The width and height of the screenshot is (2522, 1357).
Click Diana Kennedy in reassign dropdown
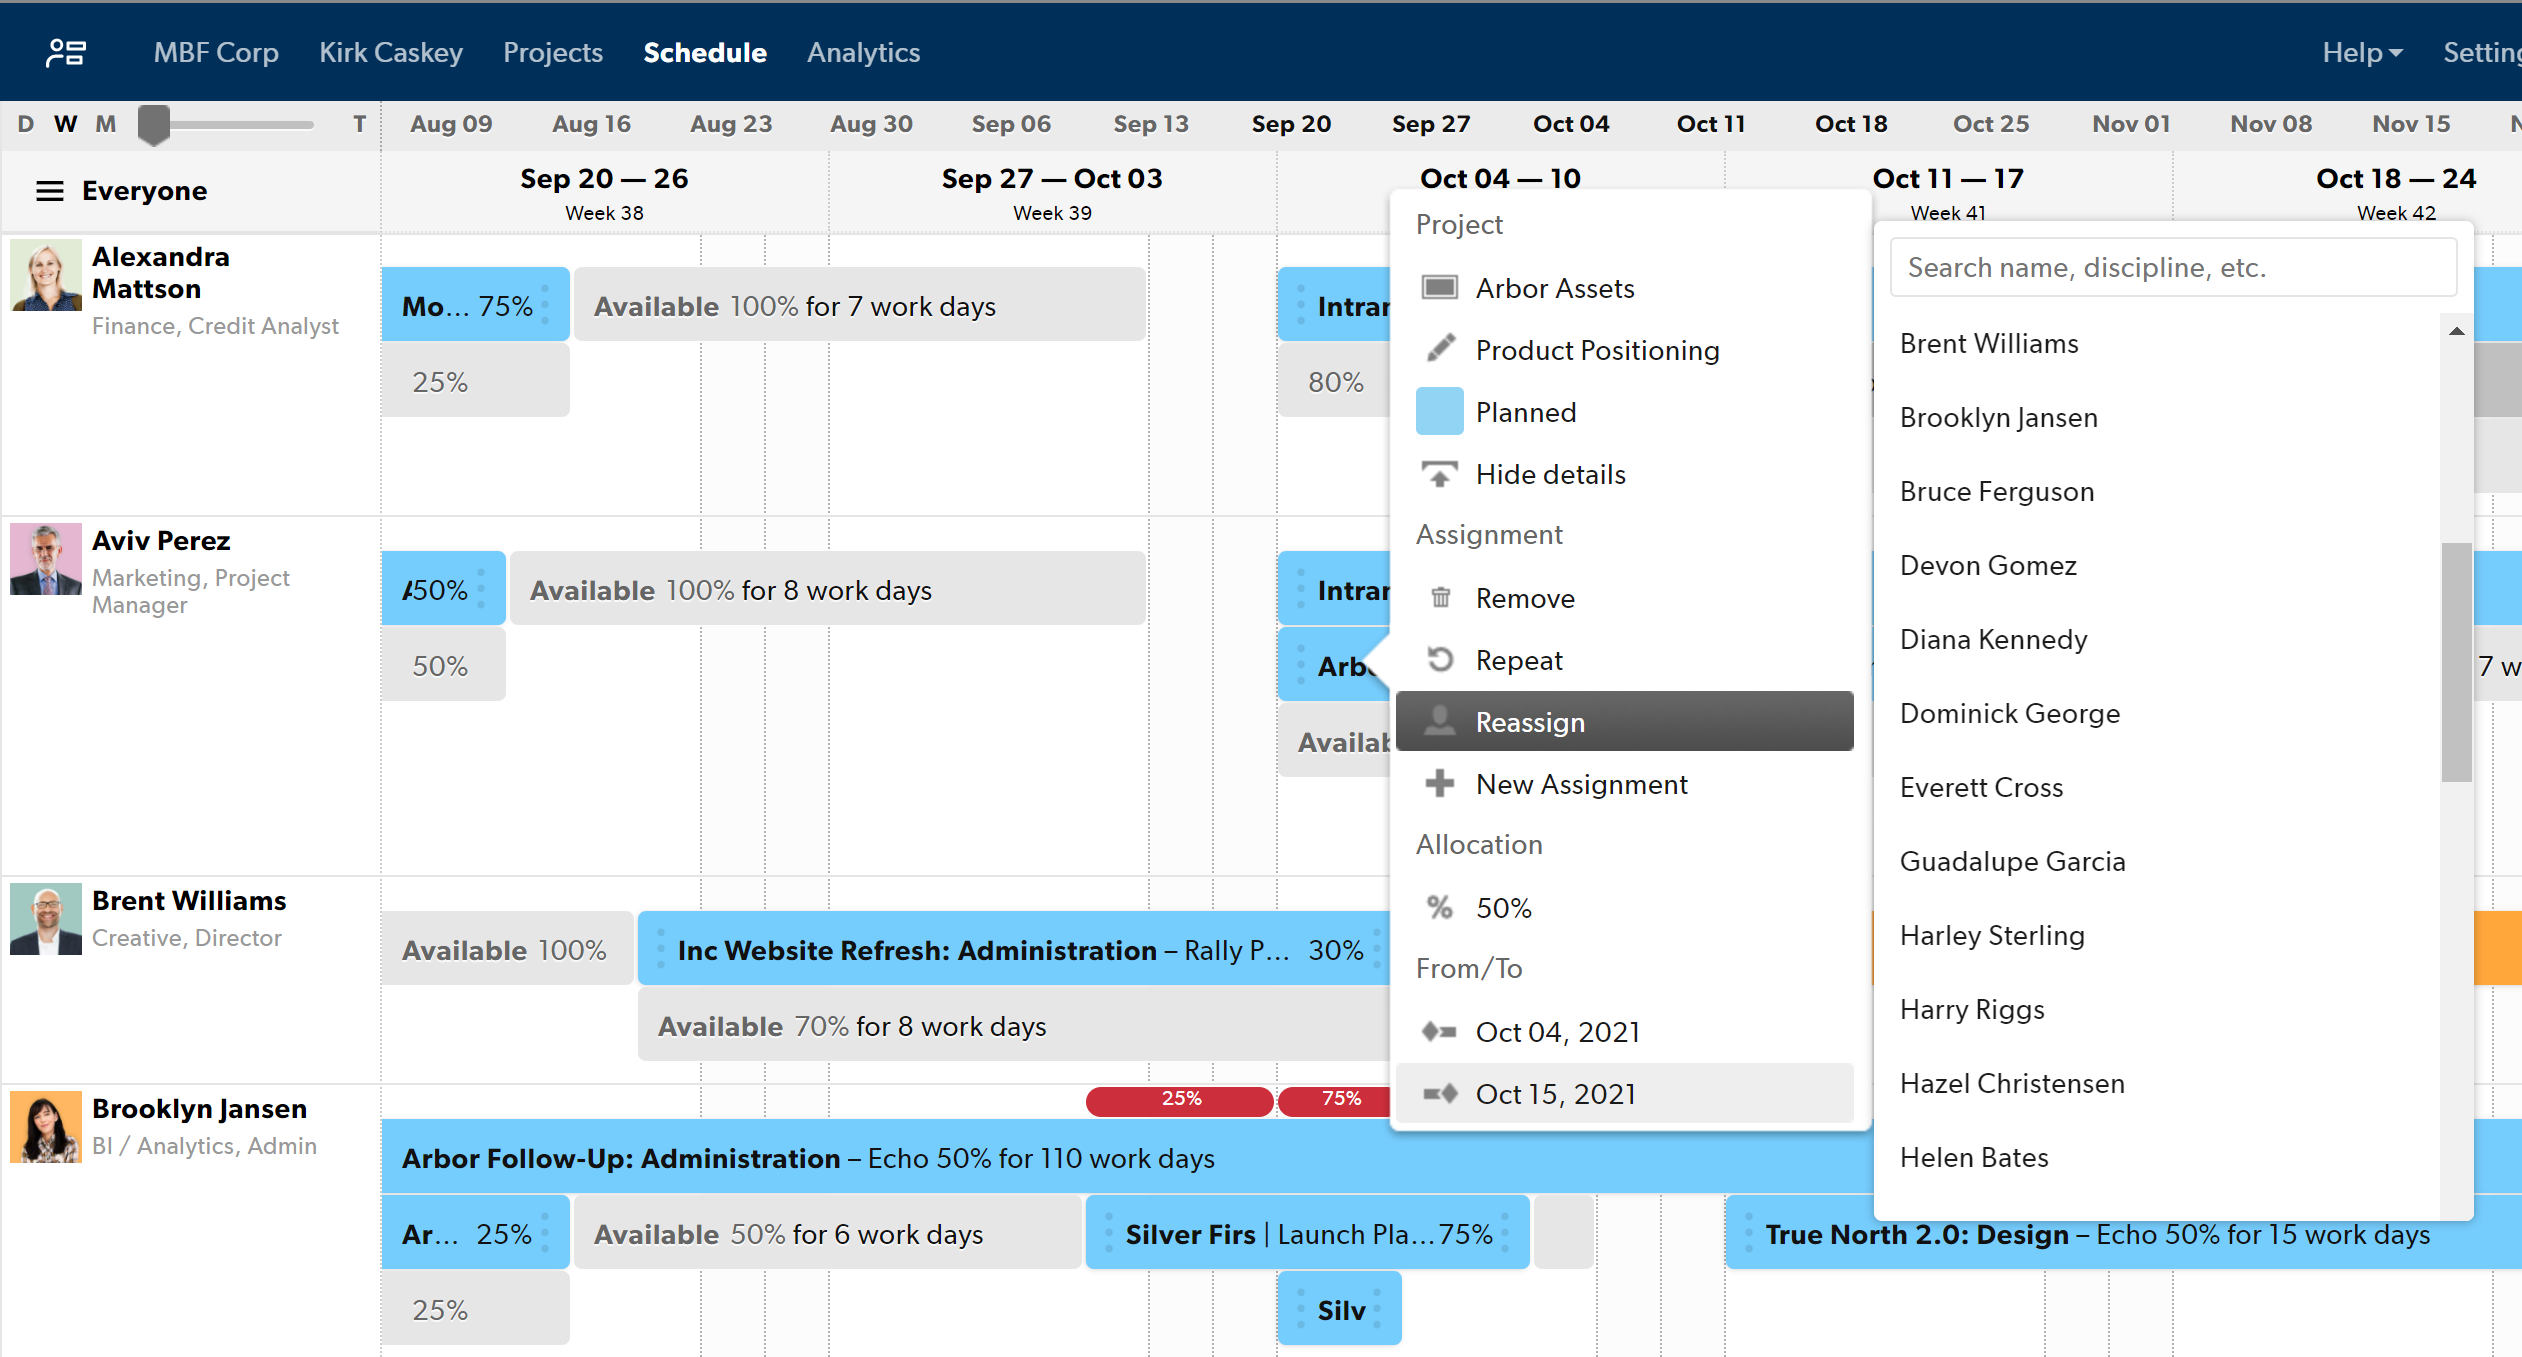1993,640
